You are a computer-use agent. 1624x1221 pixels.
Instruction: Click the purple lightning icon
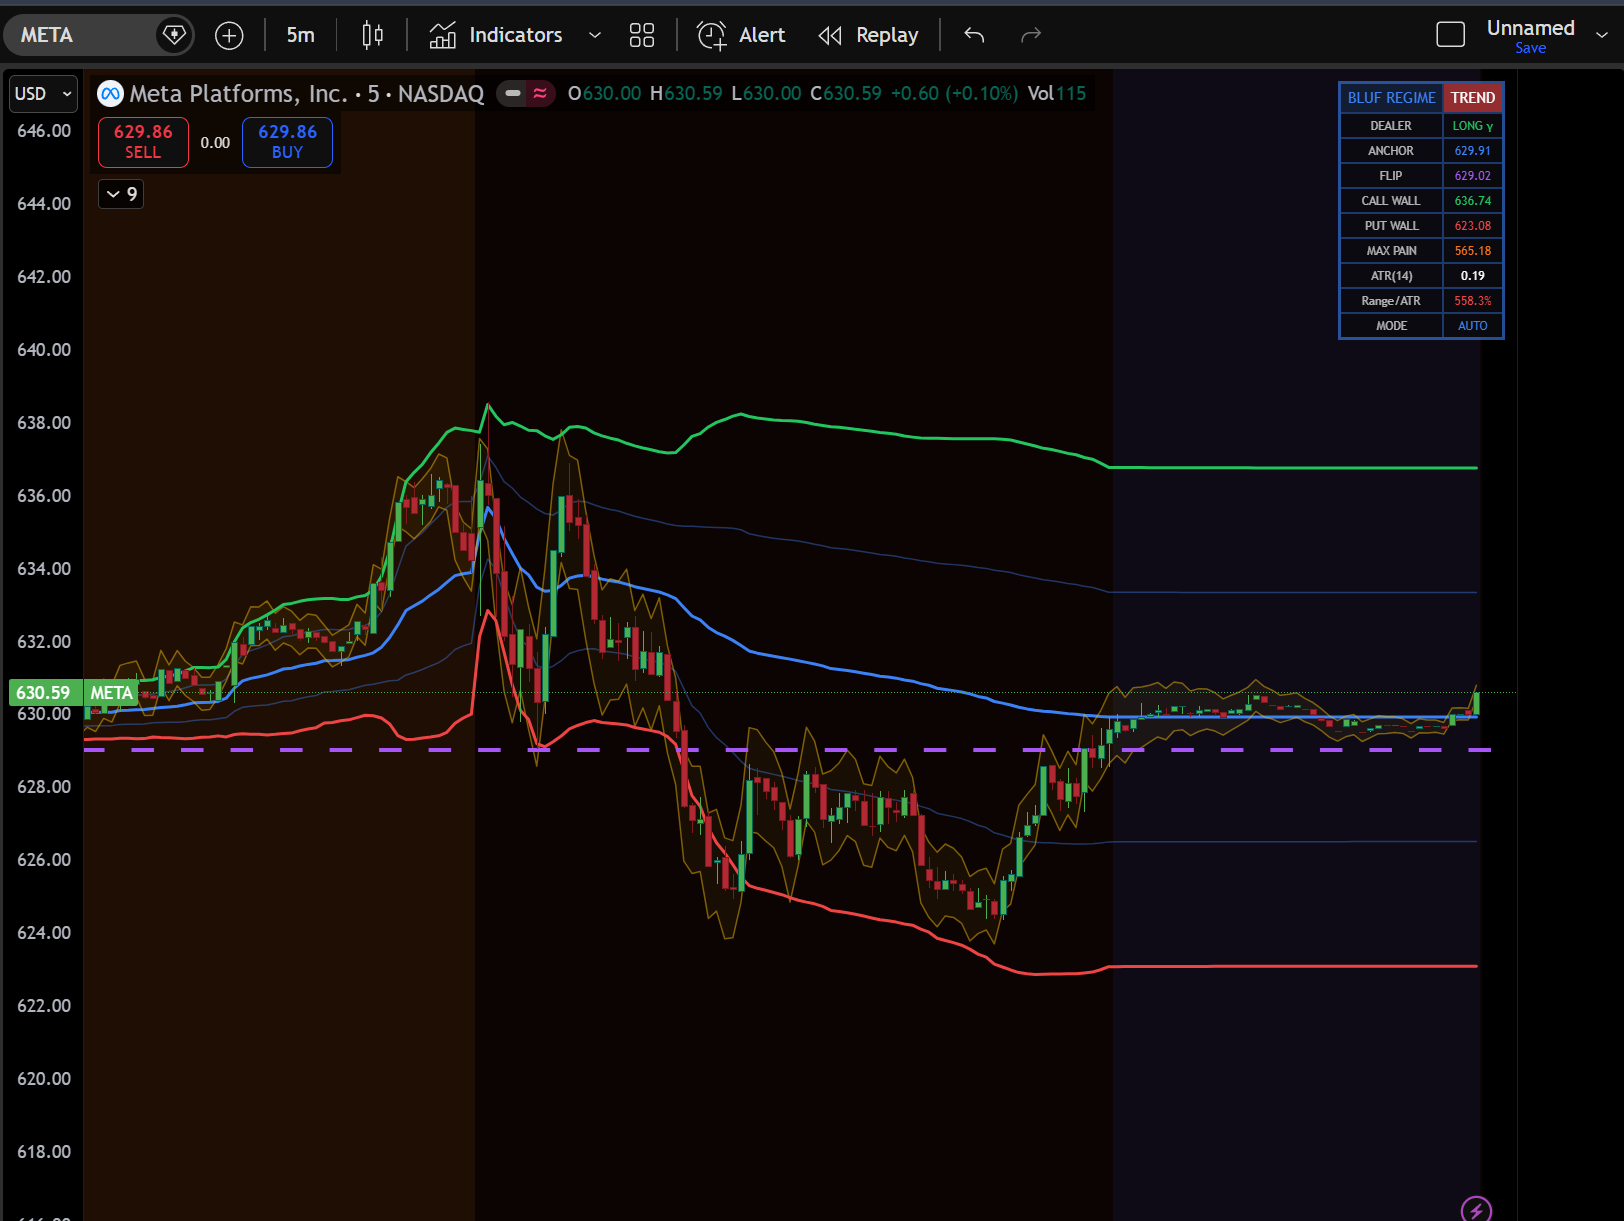click(1476, 1210)
